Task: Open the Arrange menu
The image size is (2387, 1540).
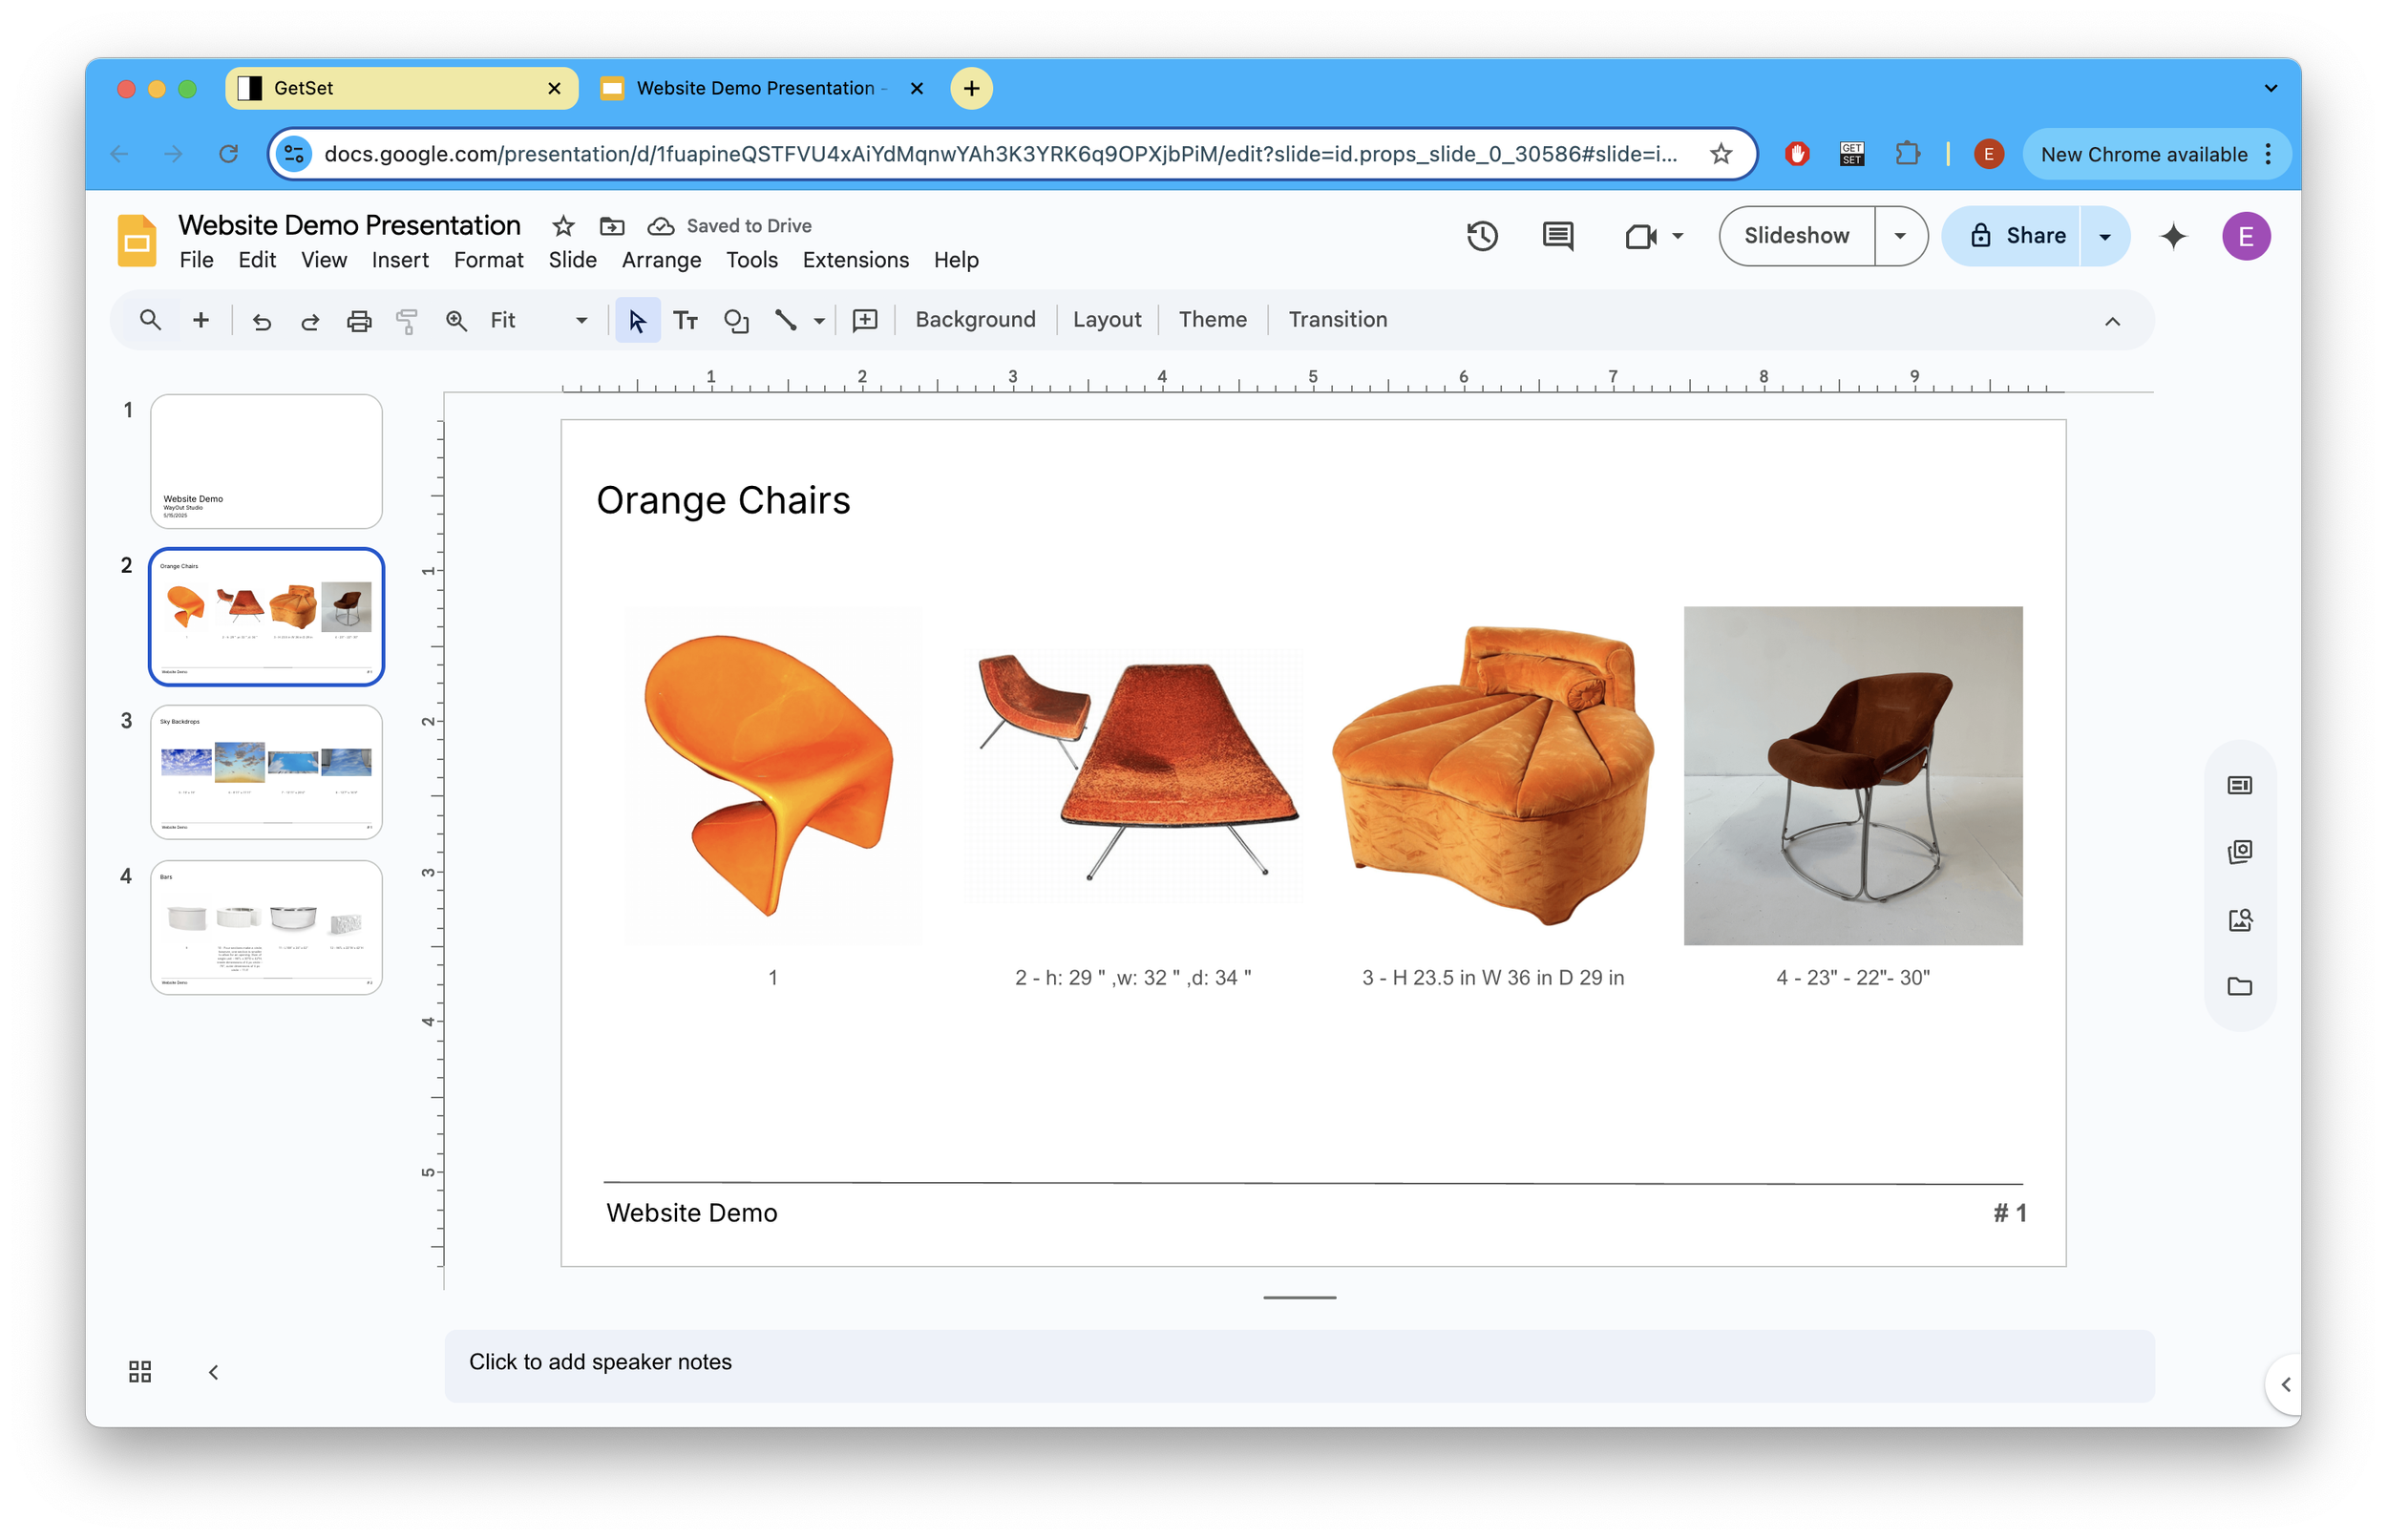Action: [x=661, y=260]
